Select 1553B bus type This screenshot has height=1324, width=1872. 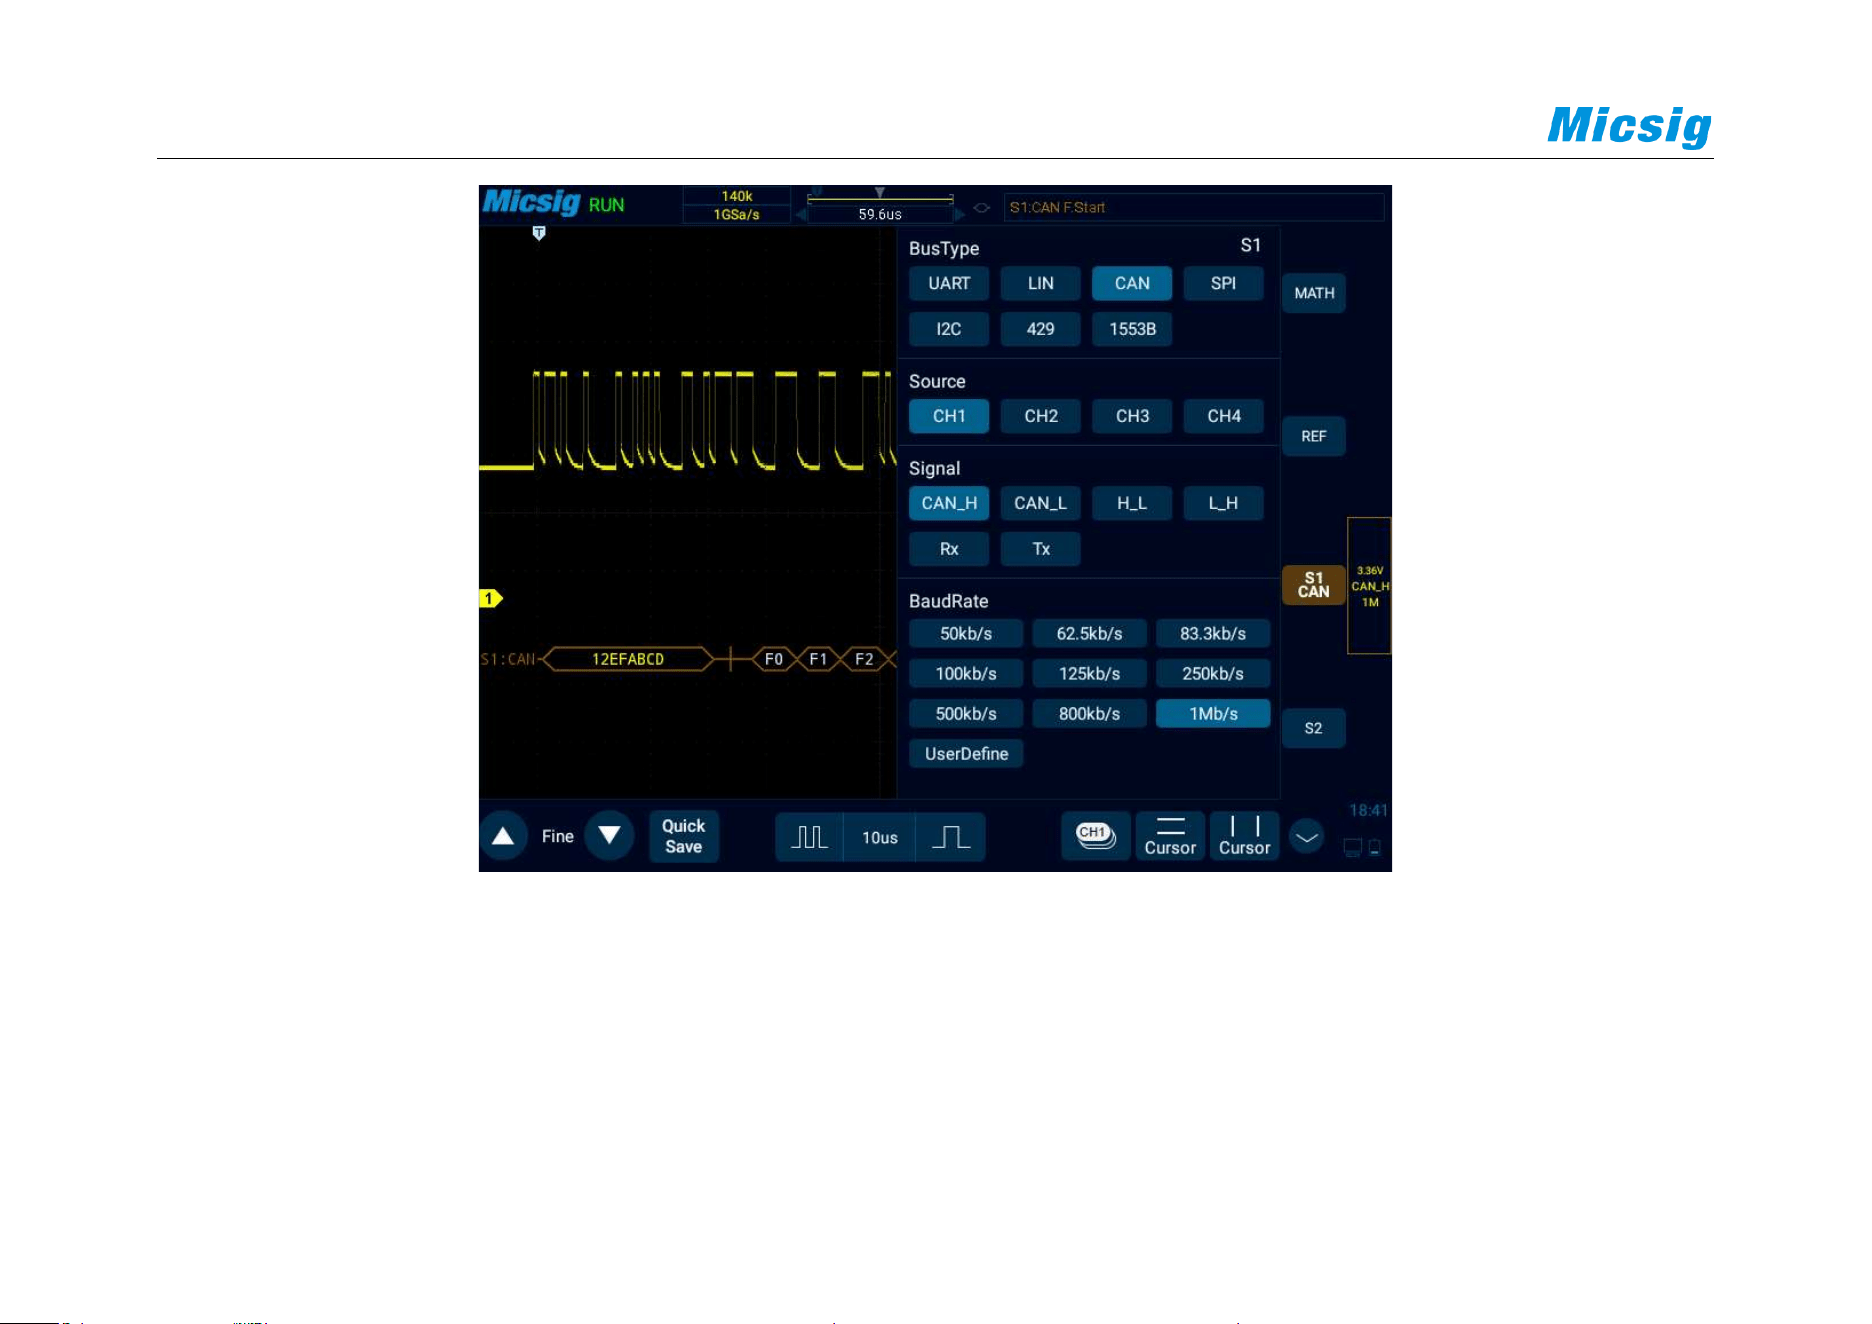(x=1132, y=329)
